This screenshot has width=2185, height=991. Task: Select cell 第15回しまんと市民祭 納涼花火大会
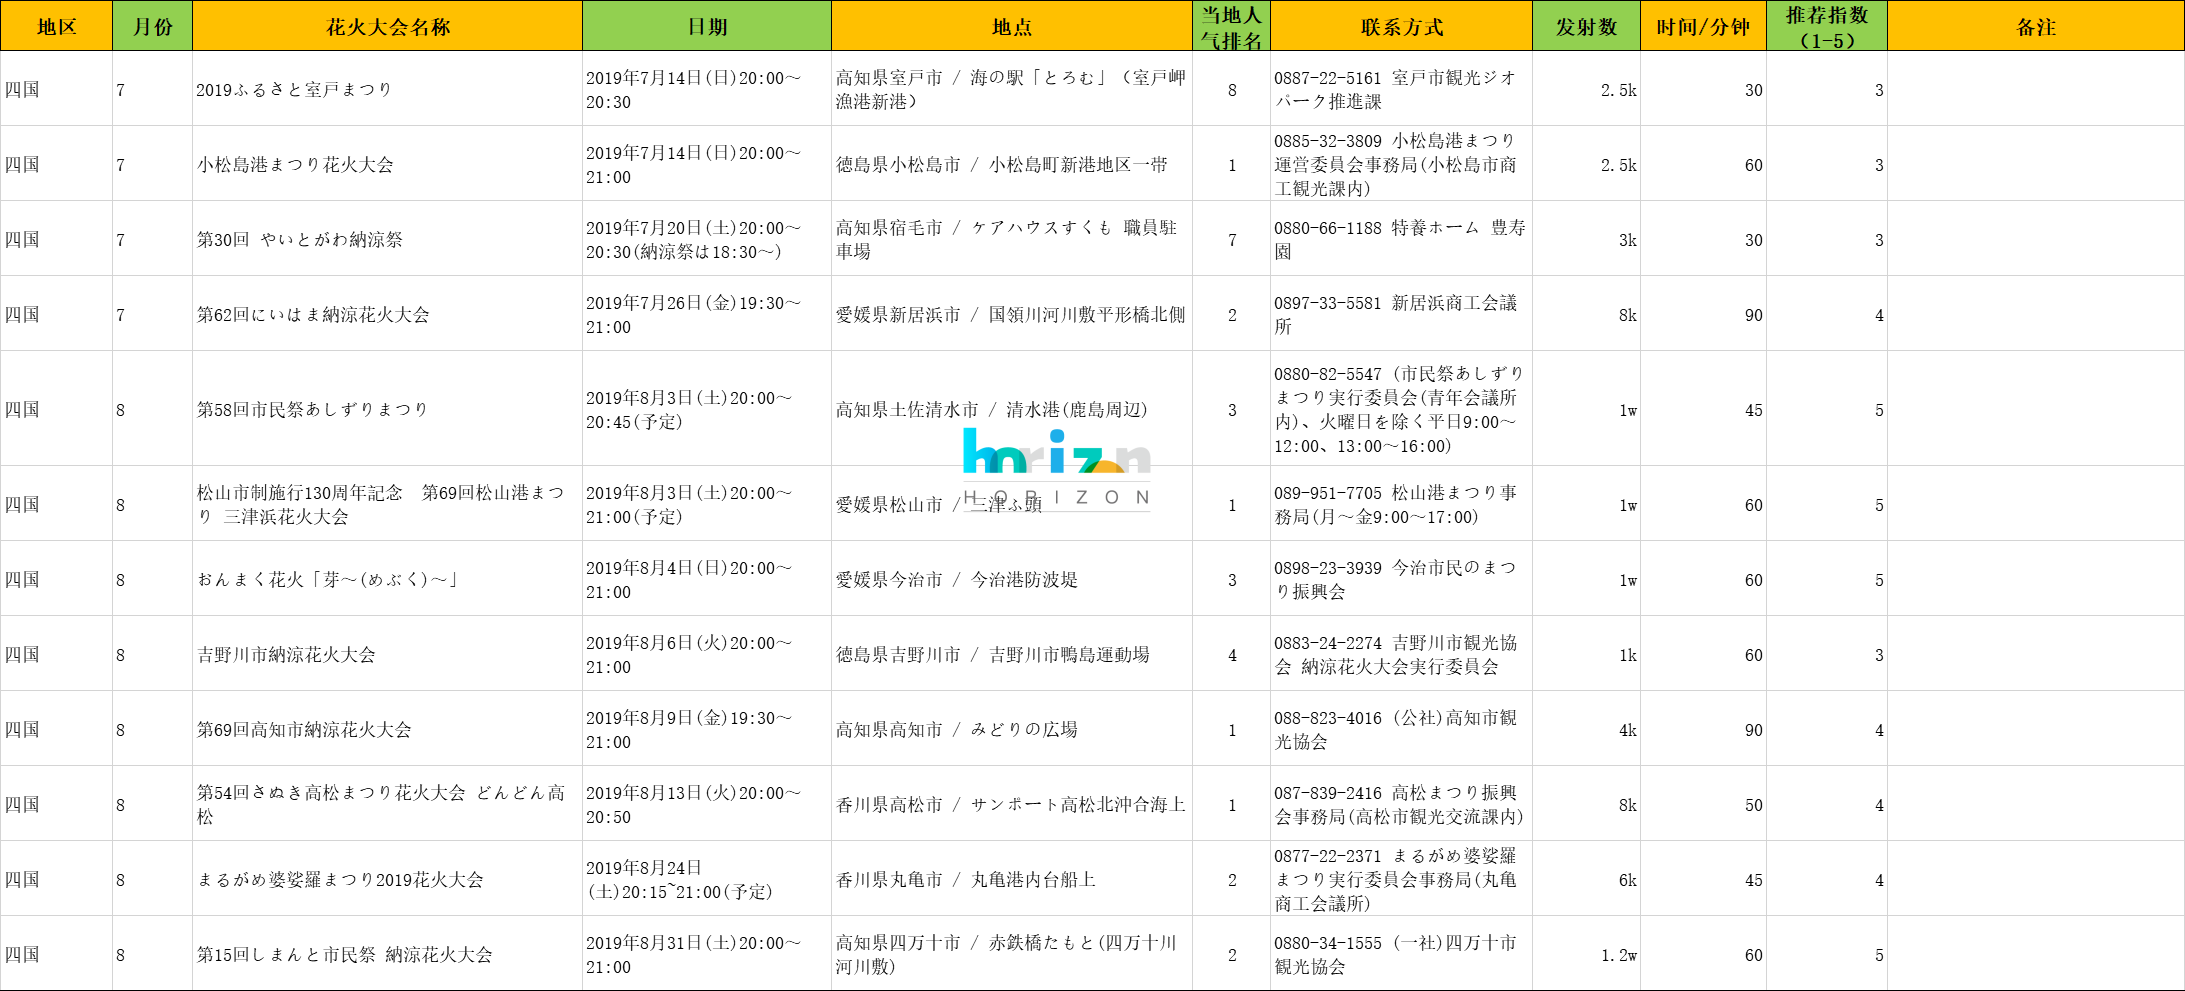coord(387,954)
